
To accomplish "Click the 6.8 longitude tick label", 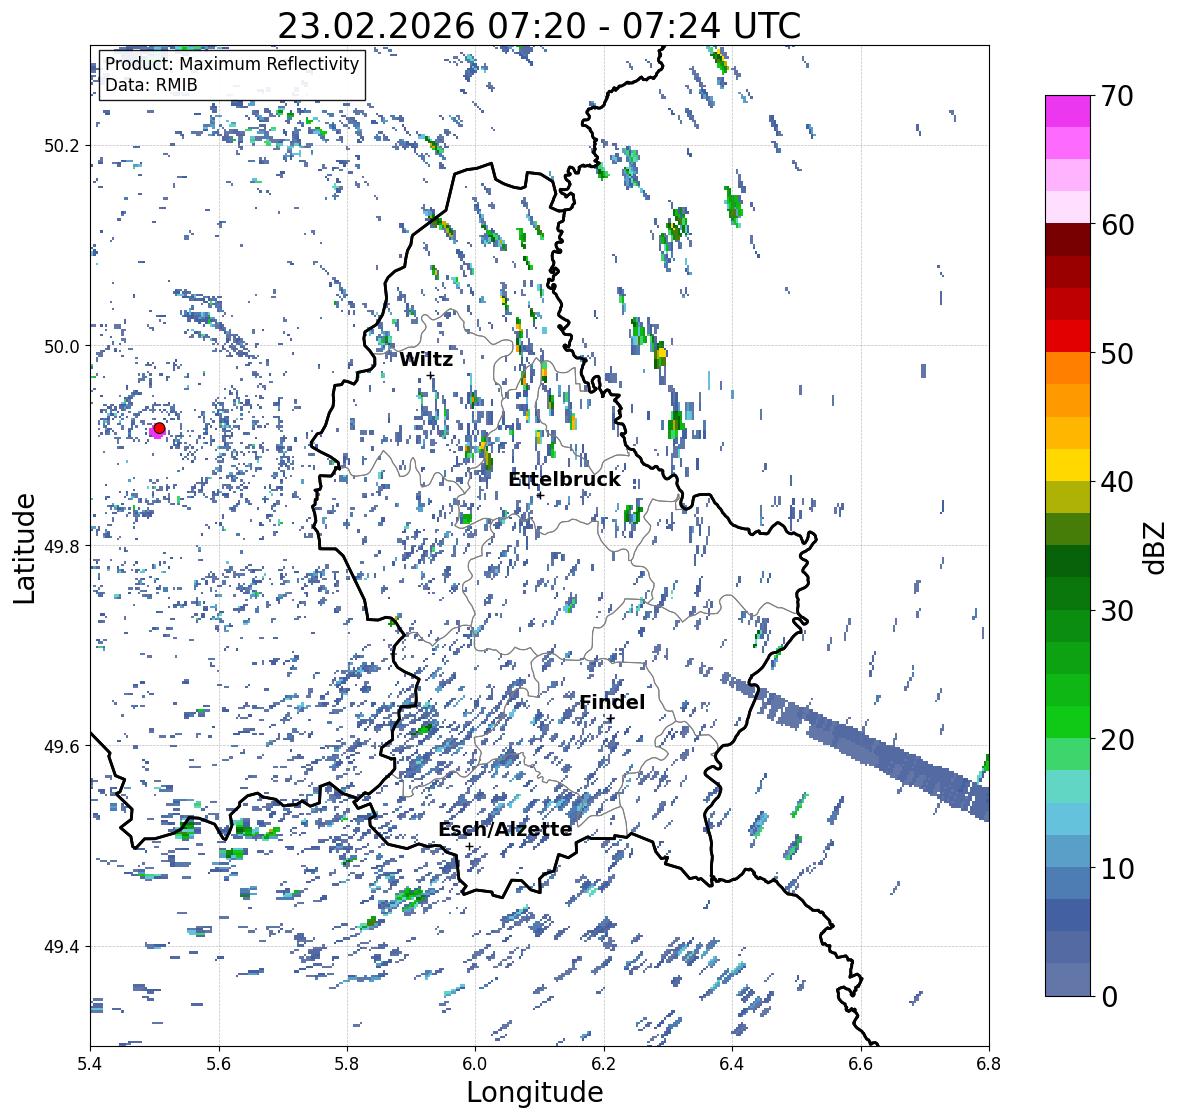I will tap(989, 1064).
